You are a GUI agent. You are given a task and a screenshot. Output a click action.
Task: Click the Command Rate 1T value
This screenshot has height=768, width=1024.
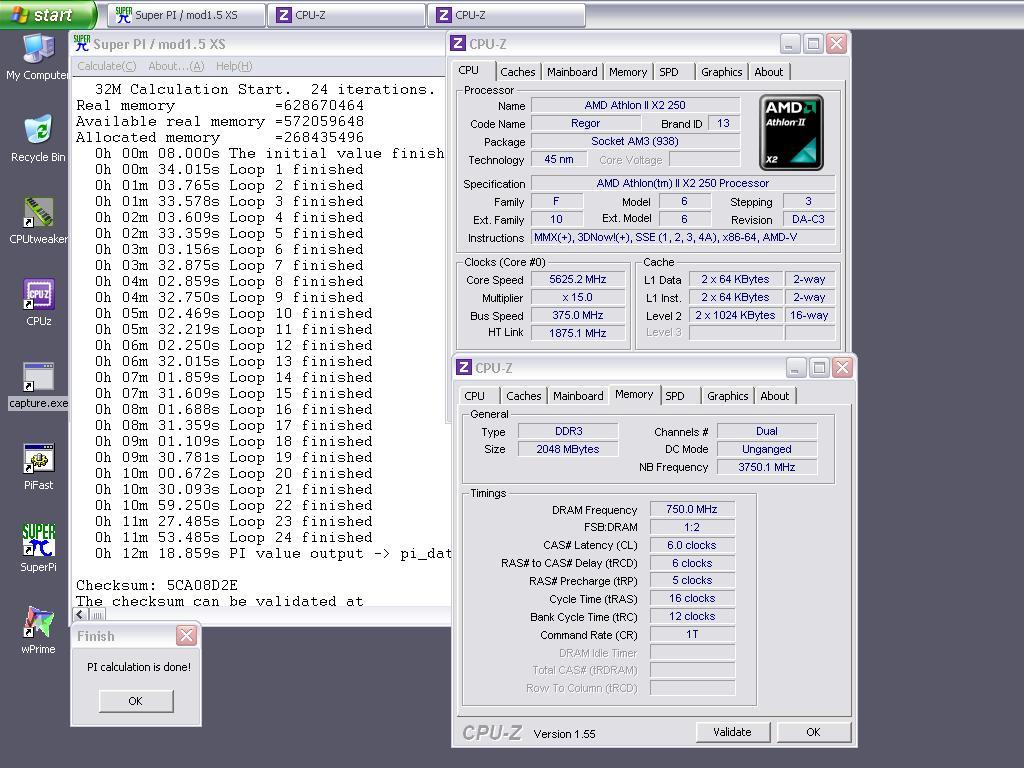[692, 634]
